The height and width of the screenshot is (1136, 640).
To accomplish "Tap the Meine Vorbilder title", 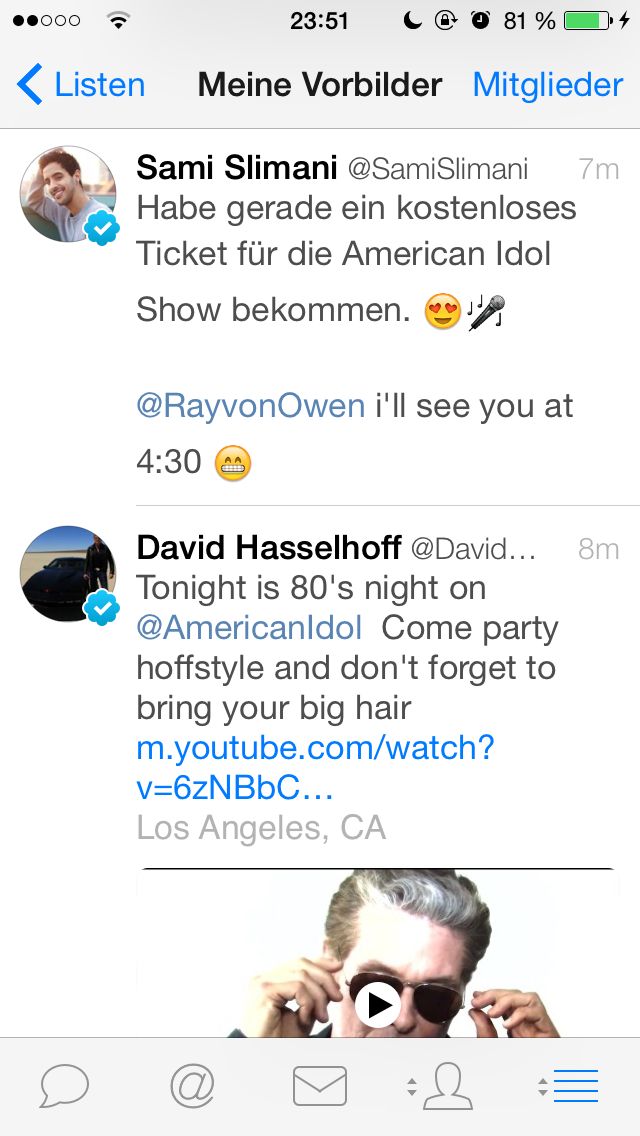I will pos(320,85).
